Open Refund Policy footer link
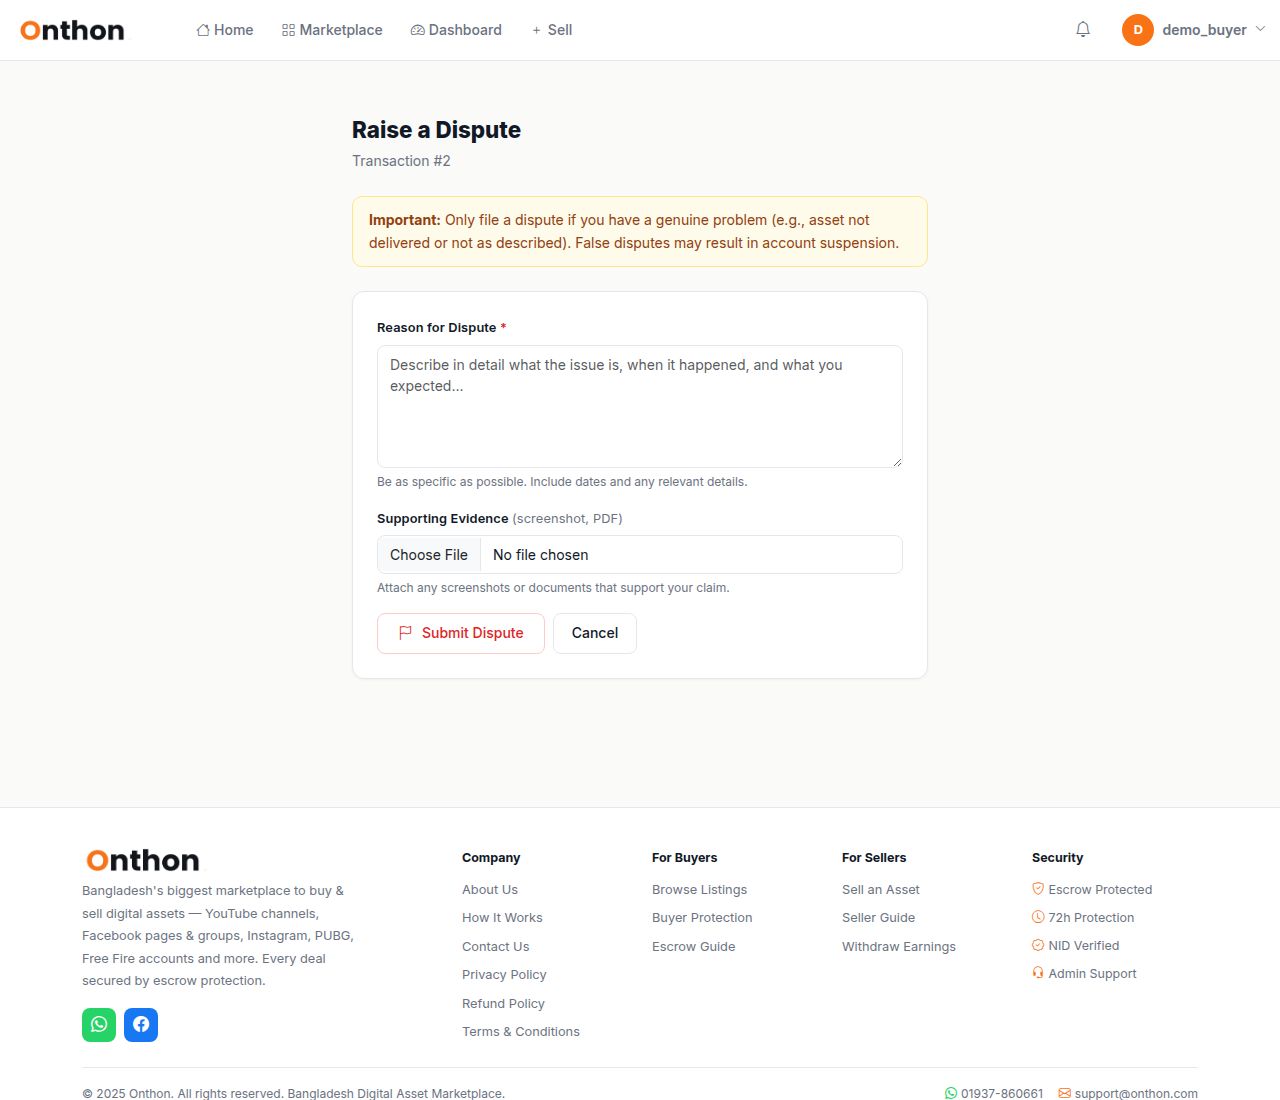Screen dimensions: 1280x1100 (503, 1003)
